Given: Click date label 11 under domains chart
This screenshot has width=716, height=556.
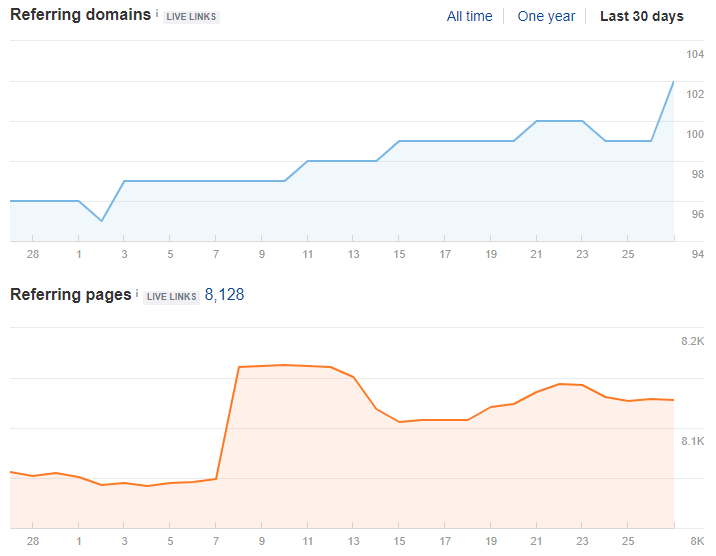Looking at the screenshot, I should pos(307,254).
